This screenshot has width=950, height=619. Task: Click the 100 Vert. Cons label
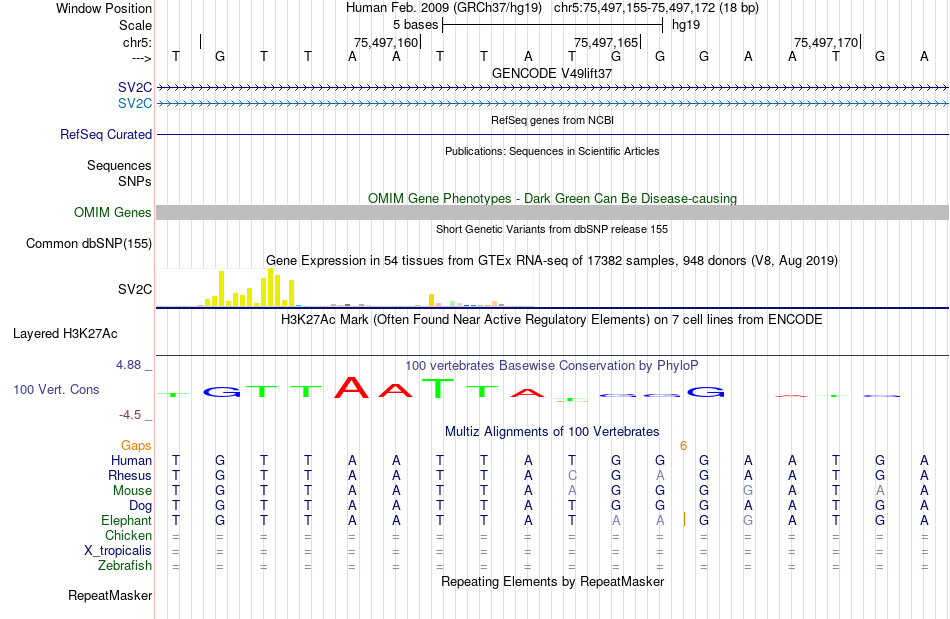(x=56, y=389)
